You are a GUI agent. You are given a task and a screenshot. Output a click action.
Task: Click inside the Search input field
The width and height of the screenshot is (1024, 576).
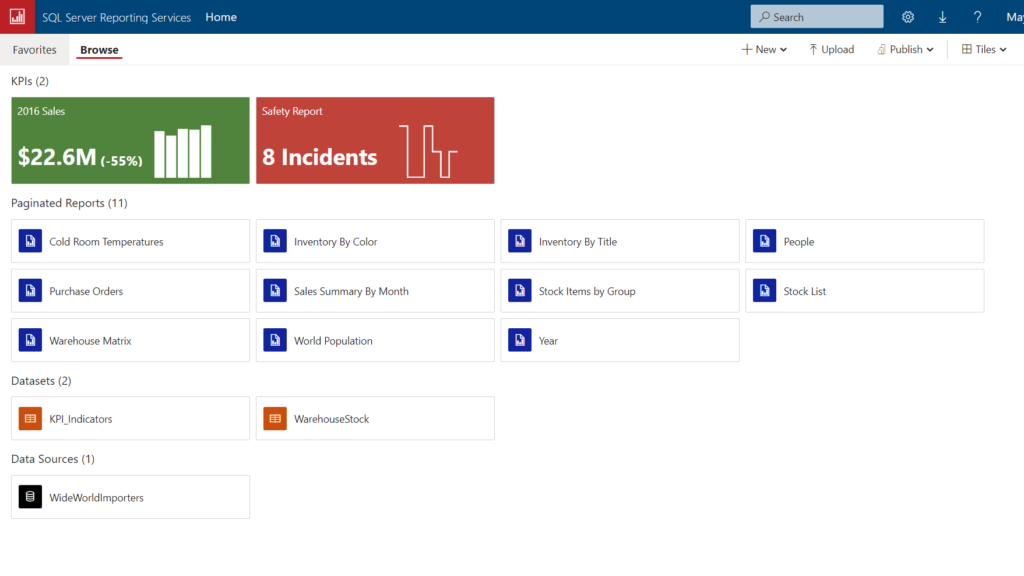click(817, 17)
